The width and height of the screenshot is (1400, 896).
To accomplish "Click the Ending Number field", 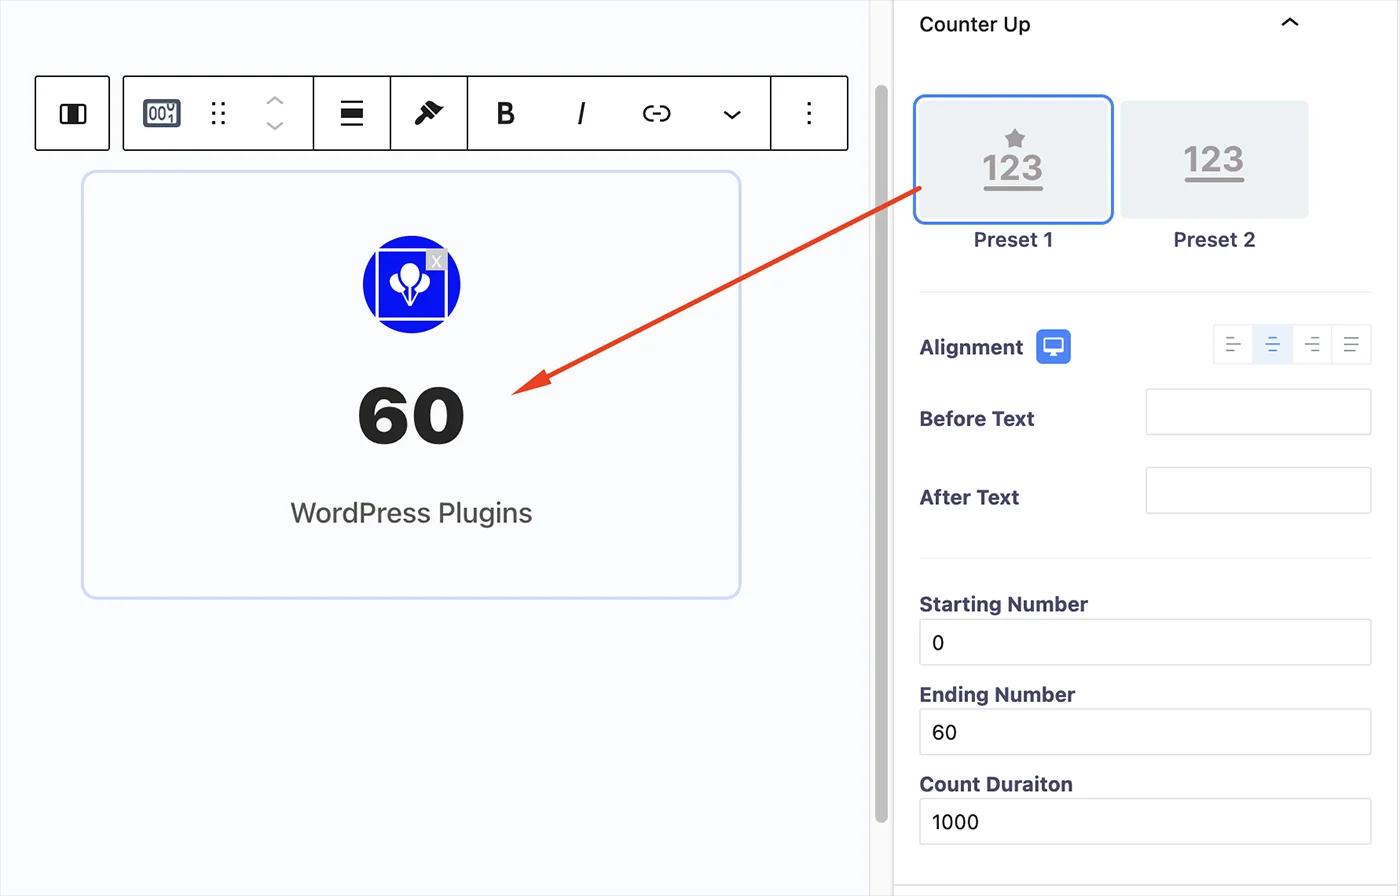I will [x=1144, y=732].
